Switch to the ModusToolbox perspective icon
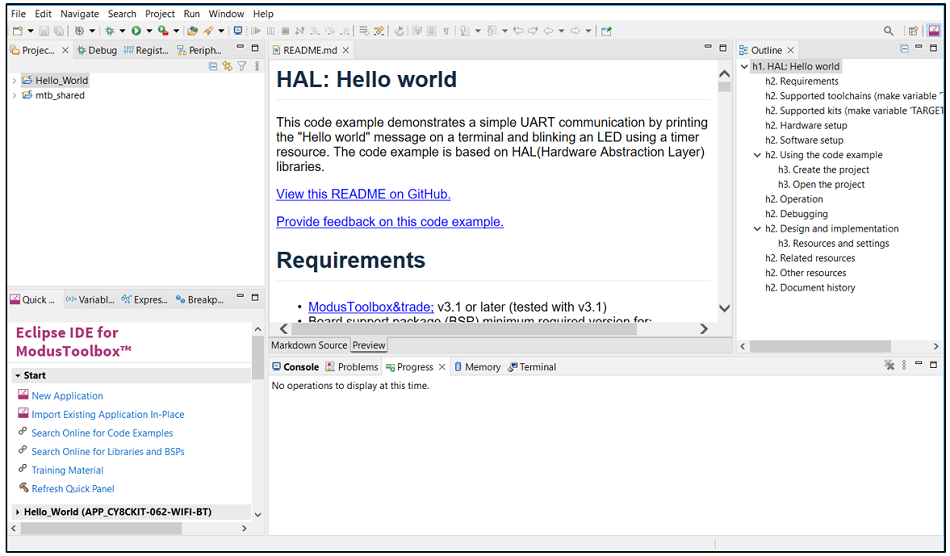This screenshot has width=950, height=556. (x=934, y=30)
